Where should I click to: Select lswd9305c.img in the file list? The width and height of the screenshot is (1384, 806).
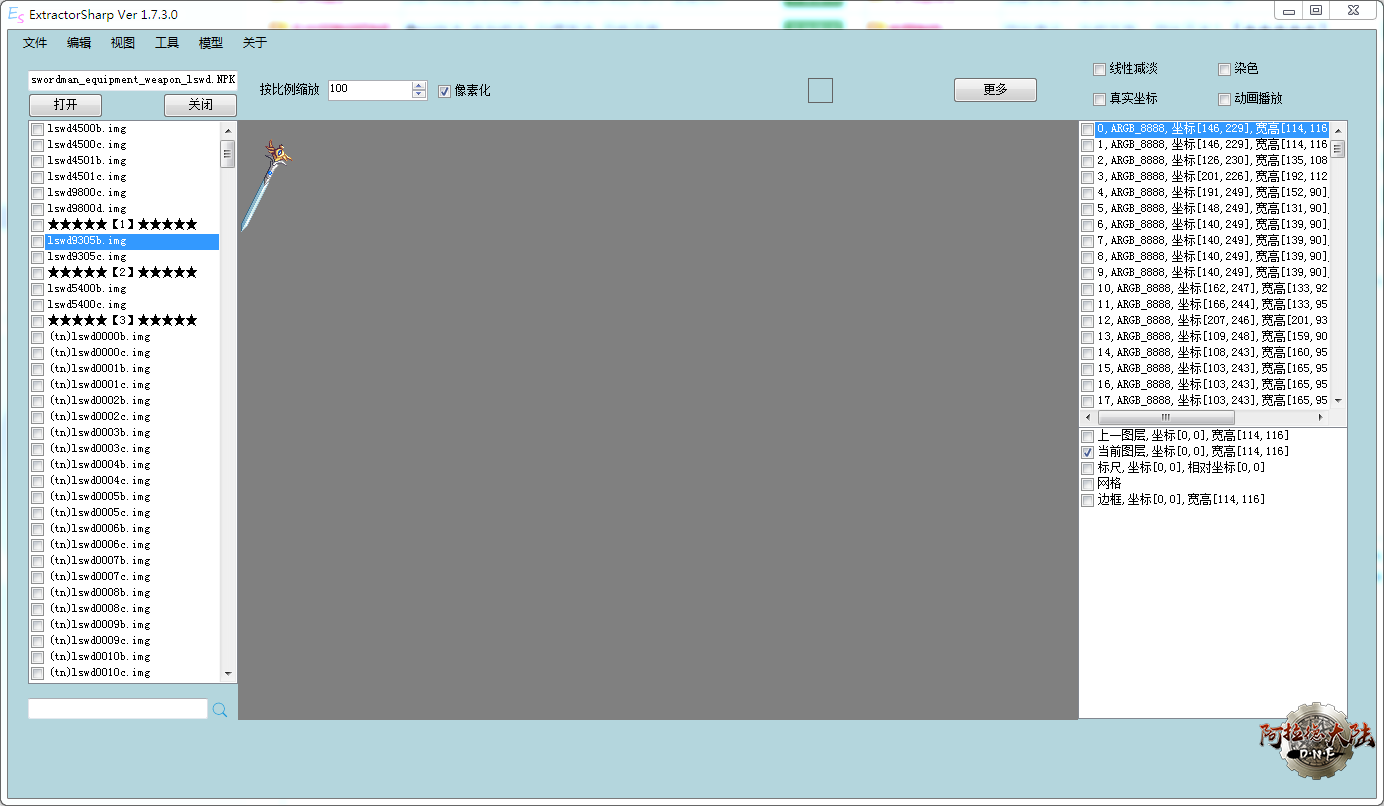click(x=88, y=257)
